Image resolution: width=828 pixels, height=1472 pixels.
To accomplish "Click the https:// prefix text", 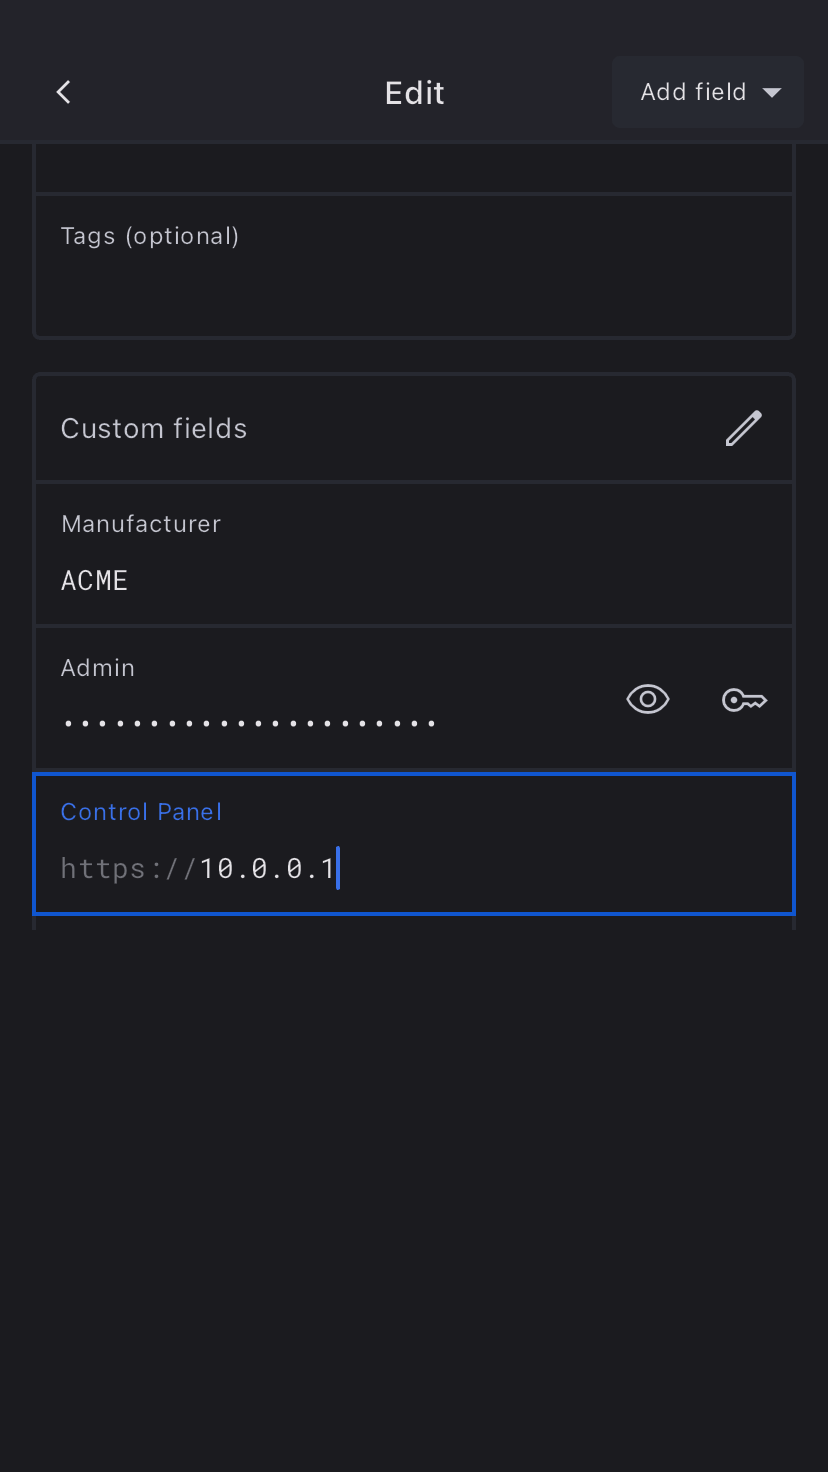I will point(127,868).
